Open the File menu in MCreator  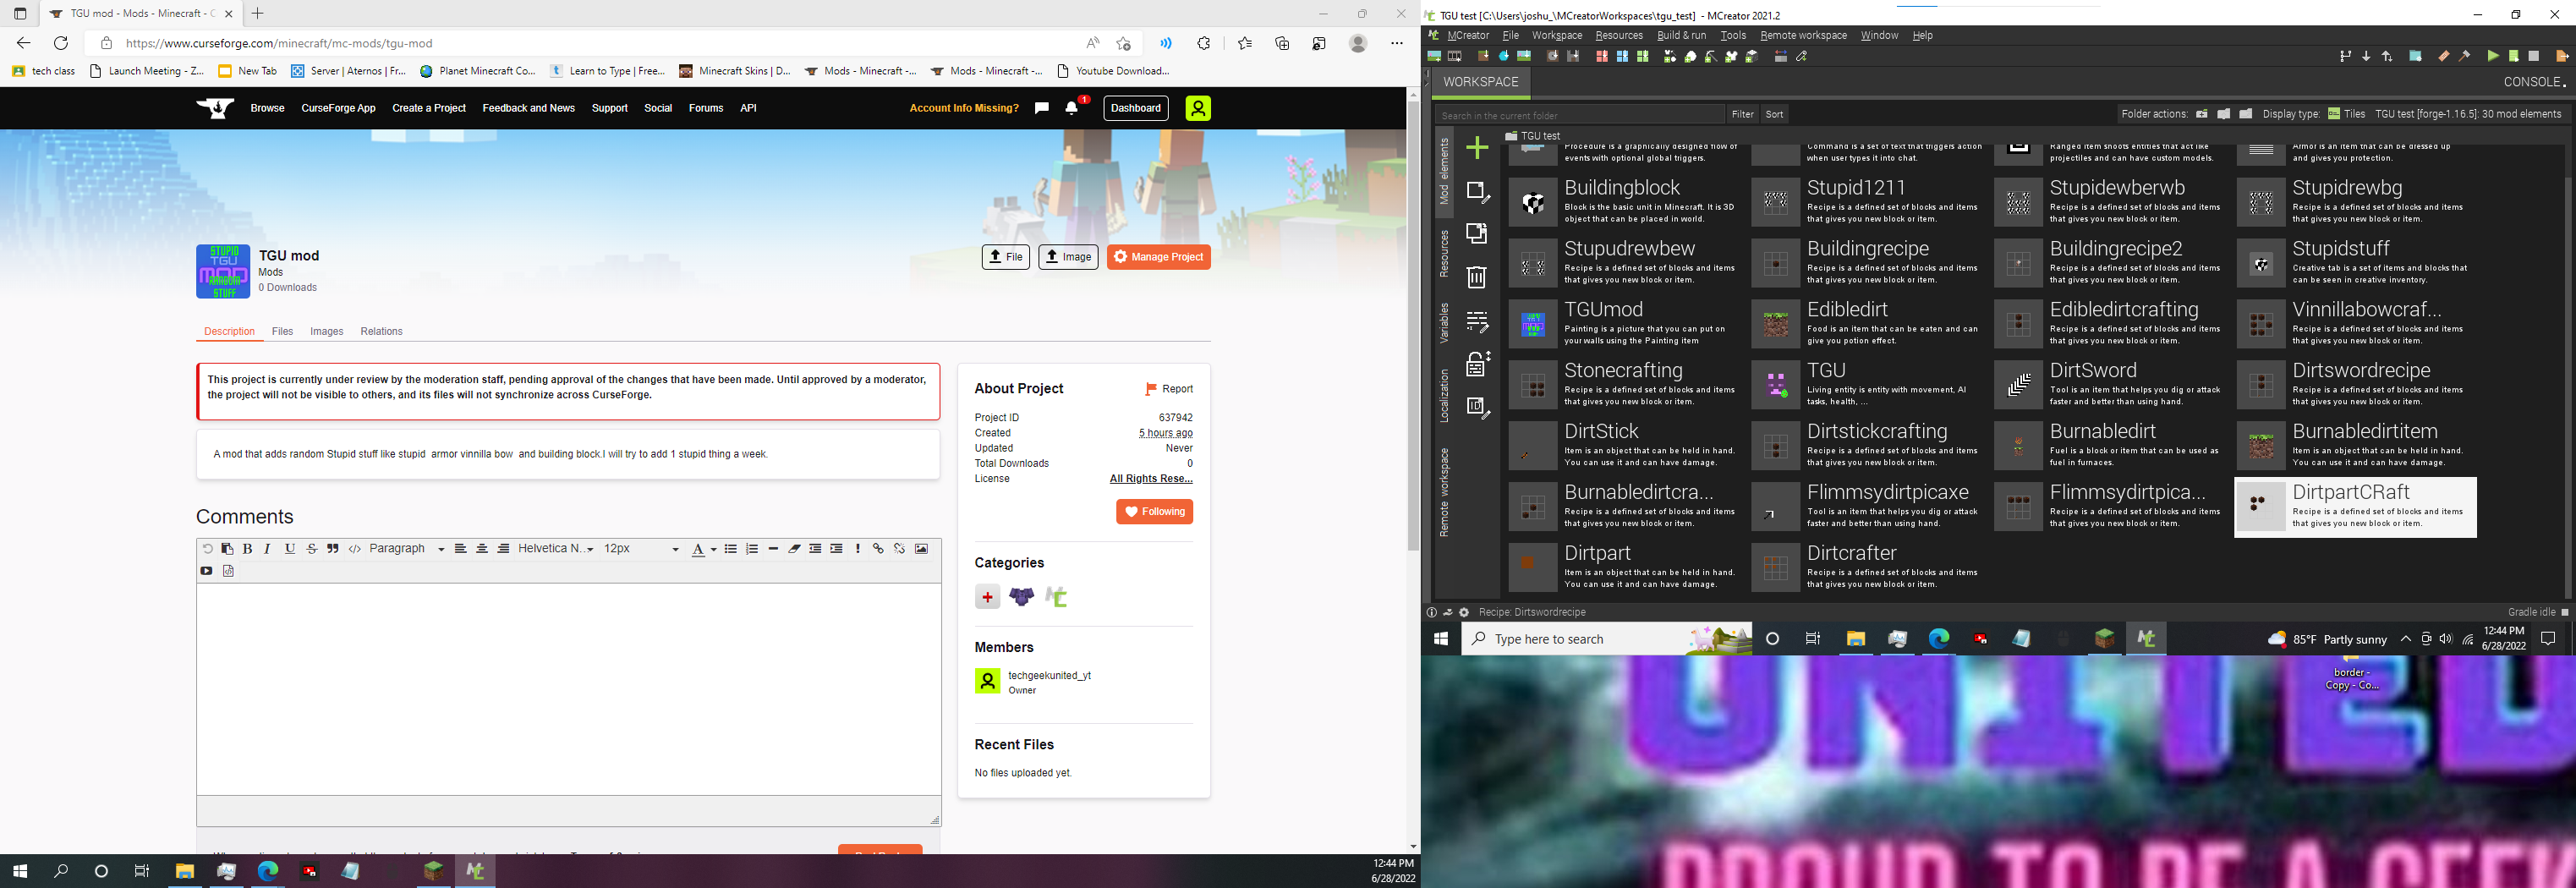coord(1510,35)
